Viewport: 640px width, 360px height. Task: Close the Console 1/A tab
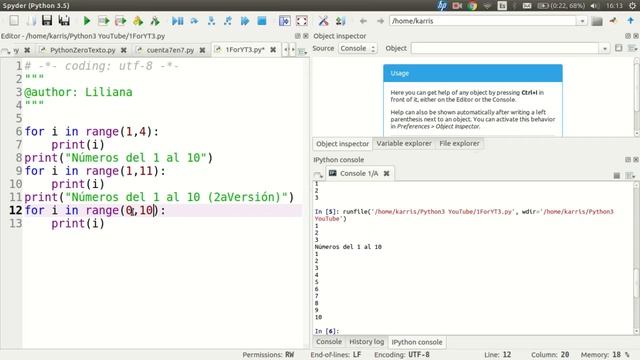tap(387, 173)
